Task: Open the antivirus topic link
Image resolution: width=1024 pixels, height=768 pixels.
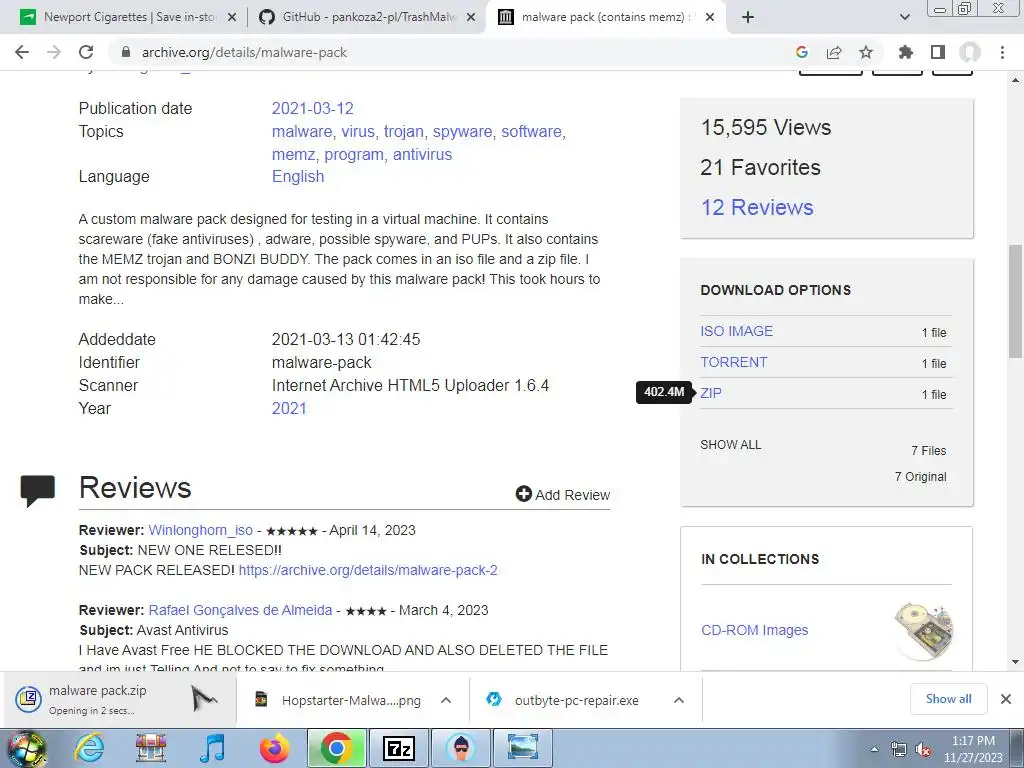Action: pos(422,155)
